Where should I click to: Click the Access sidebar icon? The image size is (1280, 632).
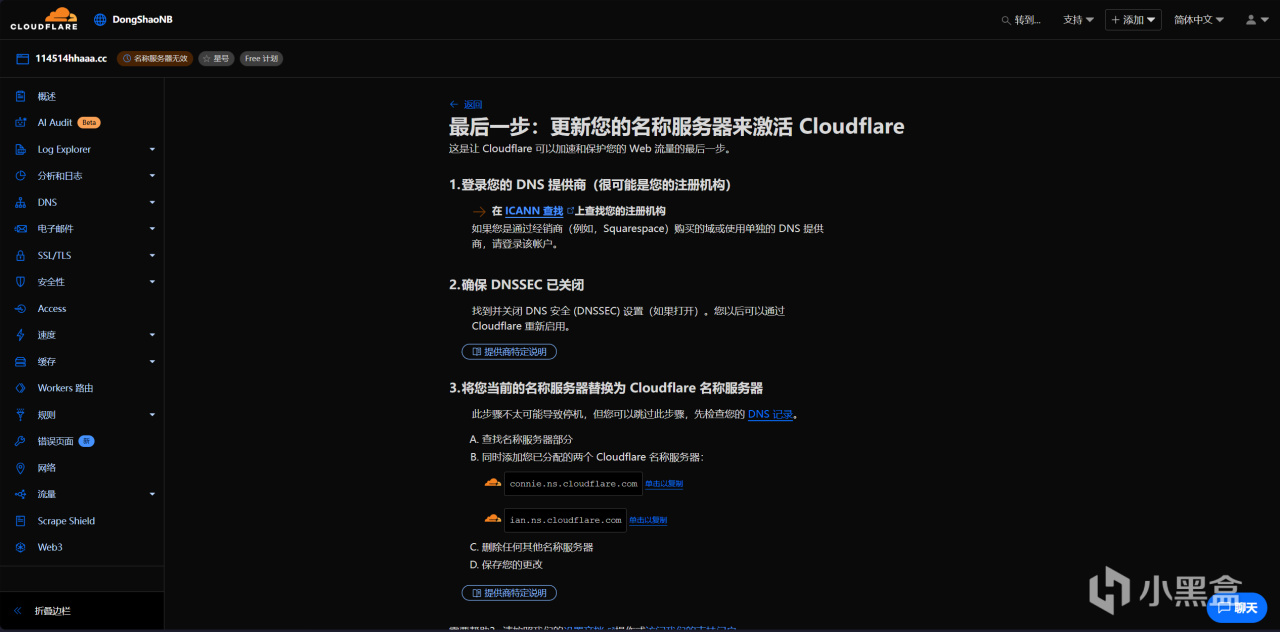tap(21, 308)
